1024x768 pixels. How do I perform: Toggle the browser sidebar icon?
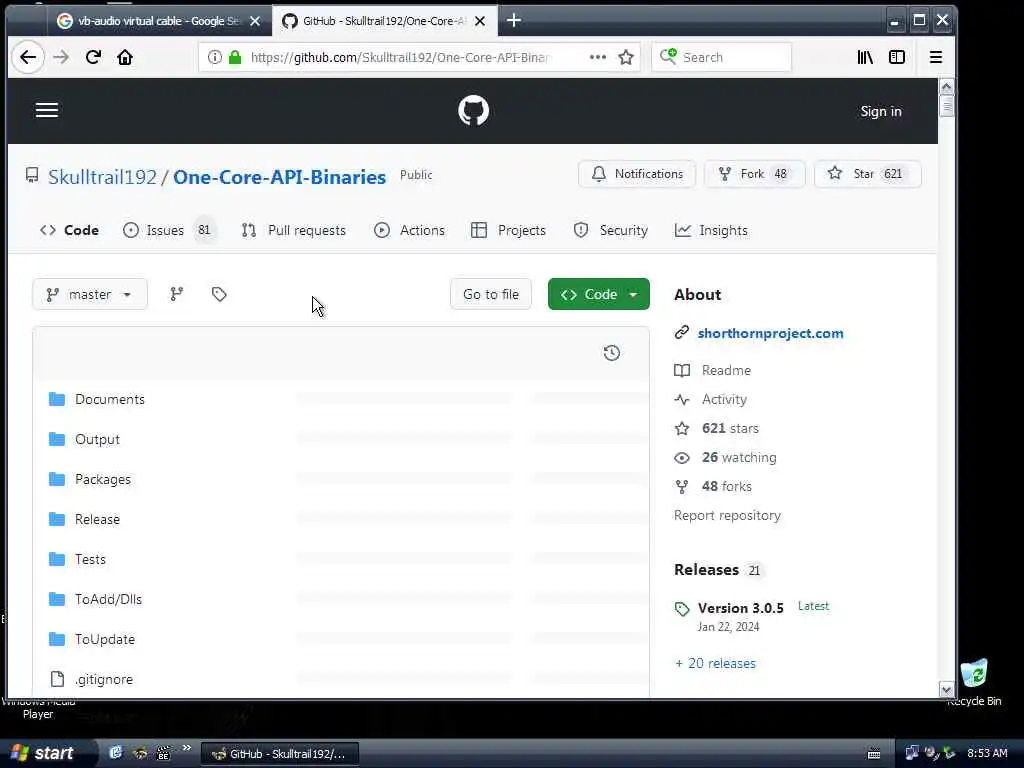tap(897, 57)
